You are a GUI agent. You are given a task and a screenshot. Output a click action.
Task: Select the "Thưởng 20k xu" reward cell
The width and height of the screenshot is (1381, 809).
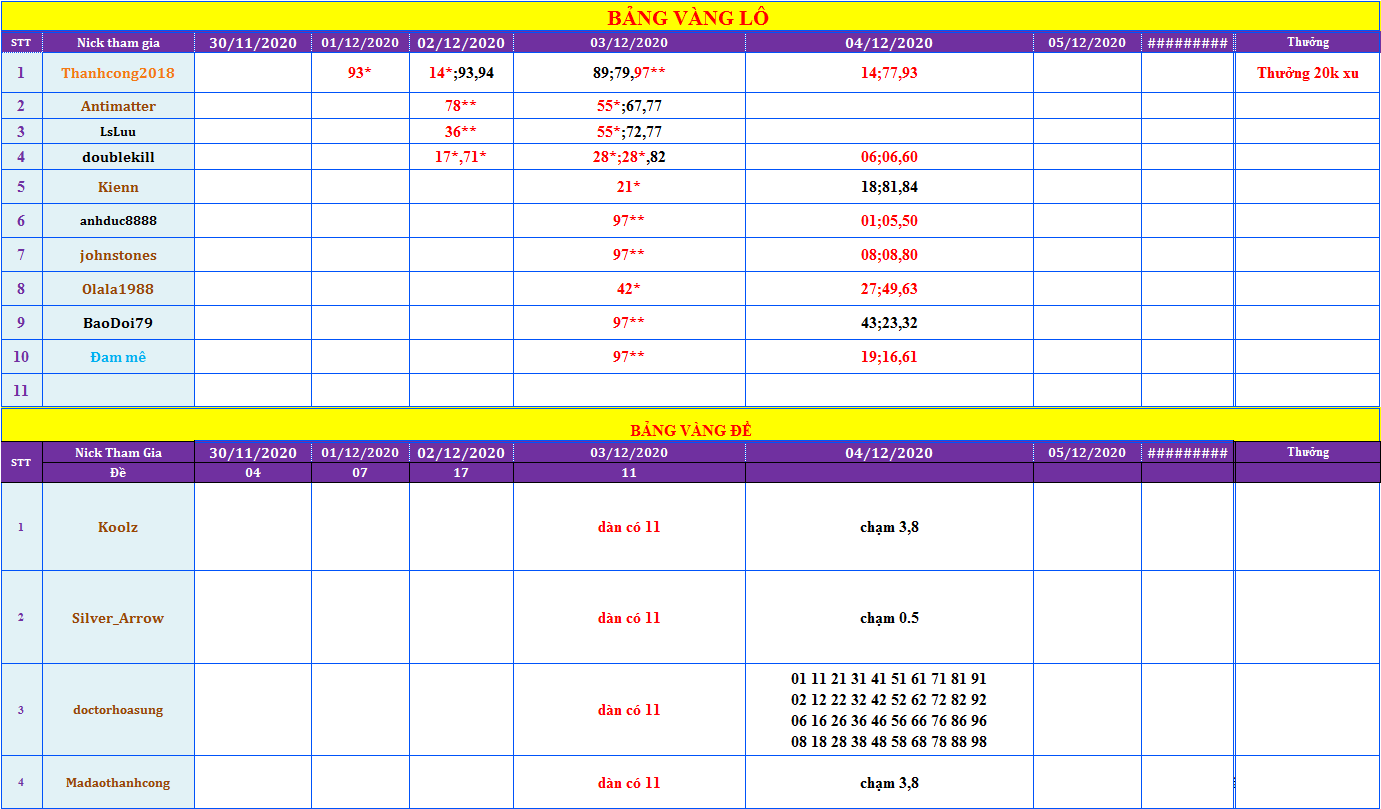[x=1307, y=73]
